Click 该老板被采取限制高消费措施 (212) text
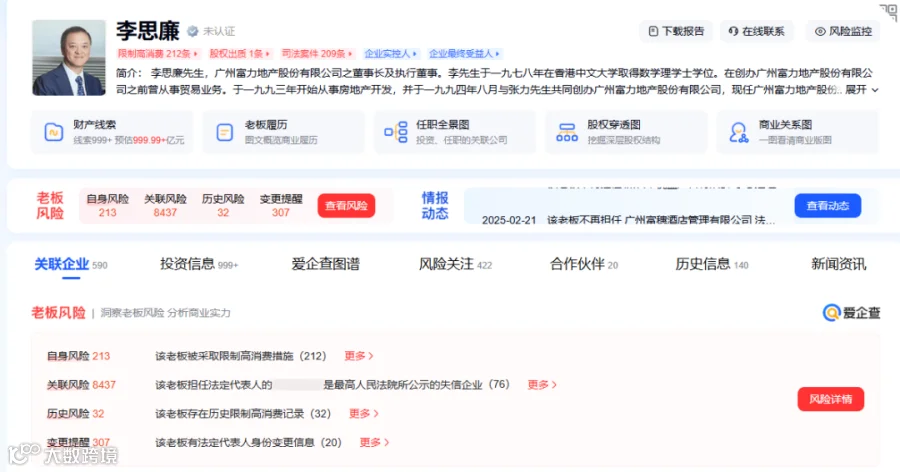The width and height of the screenshot is (900, 472). click(240, 356)
